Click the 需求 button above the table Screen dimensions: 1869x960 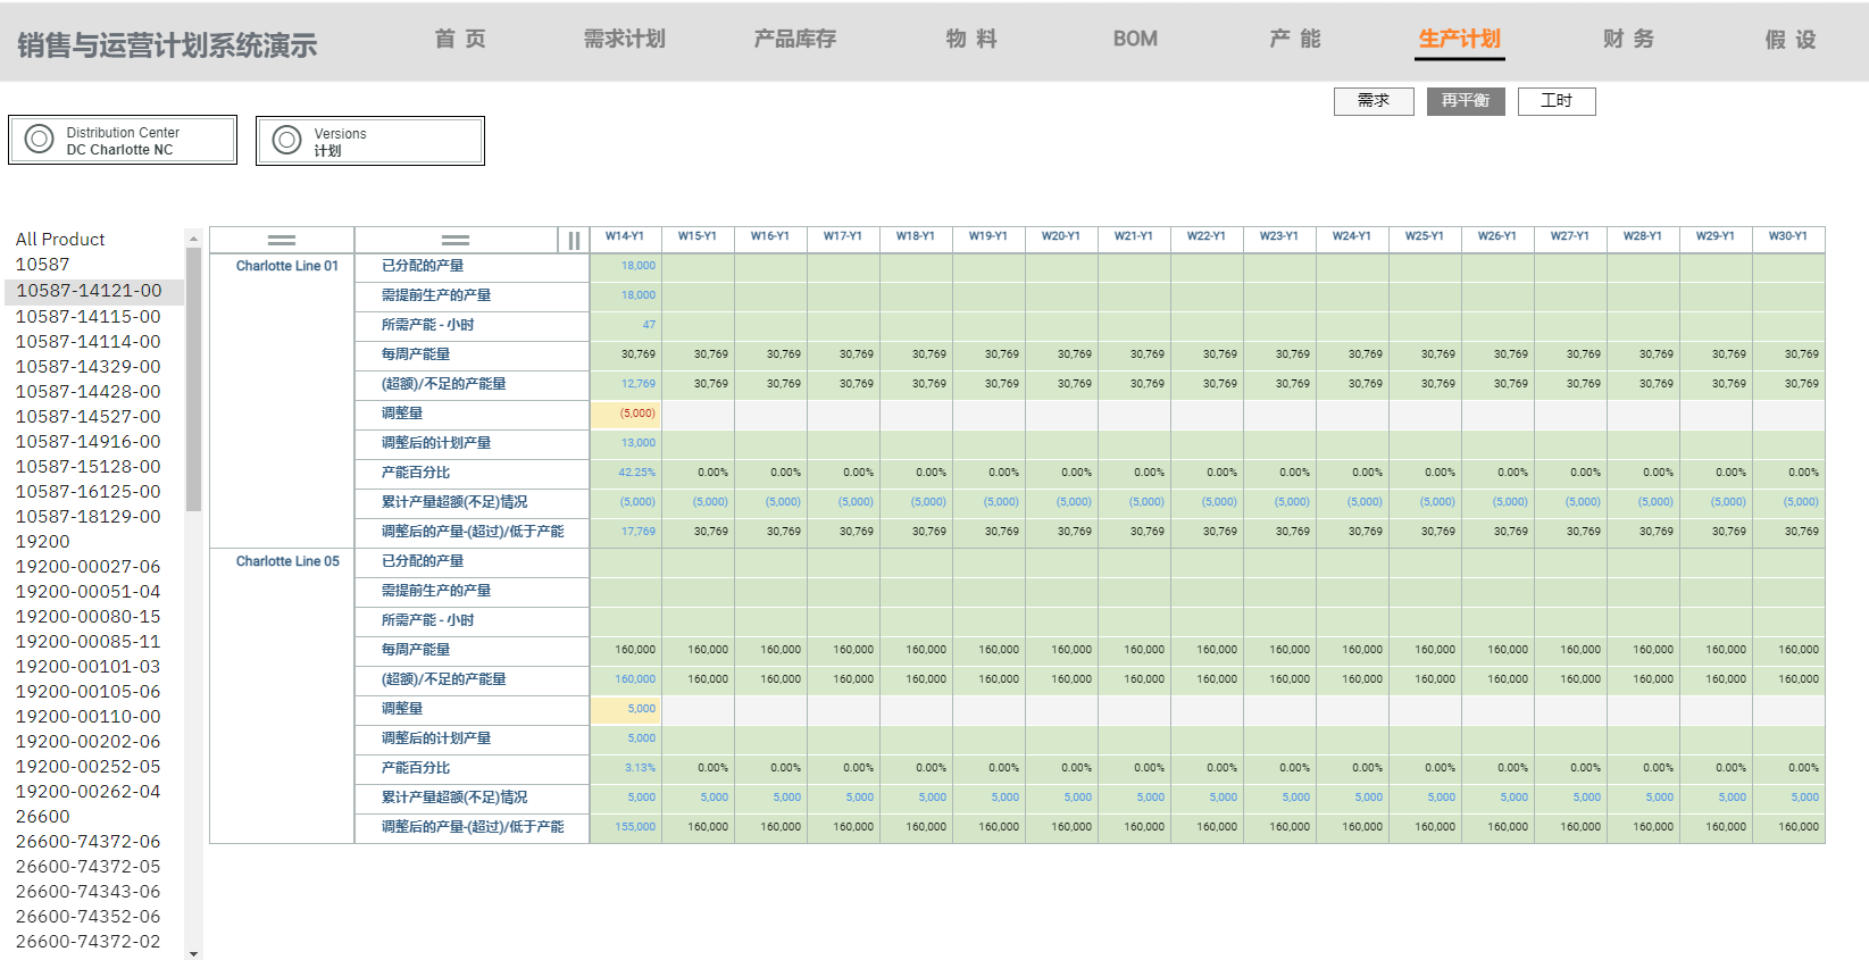click(x=1373, y=100)
